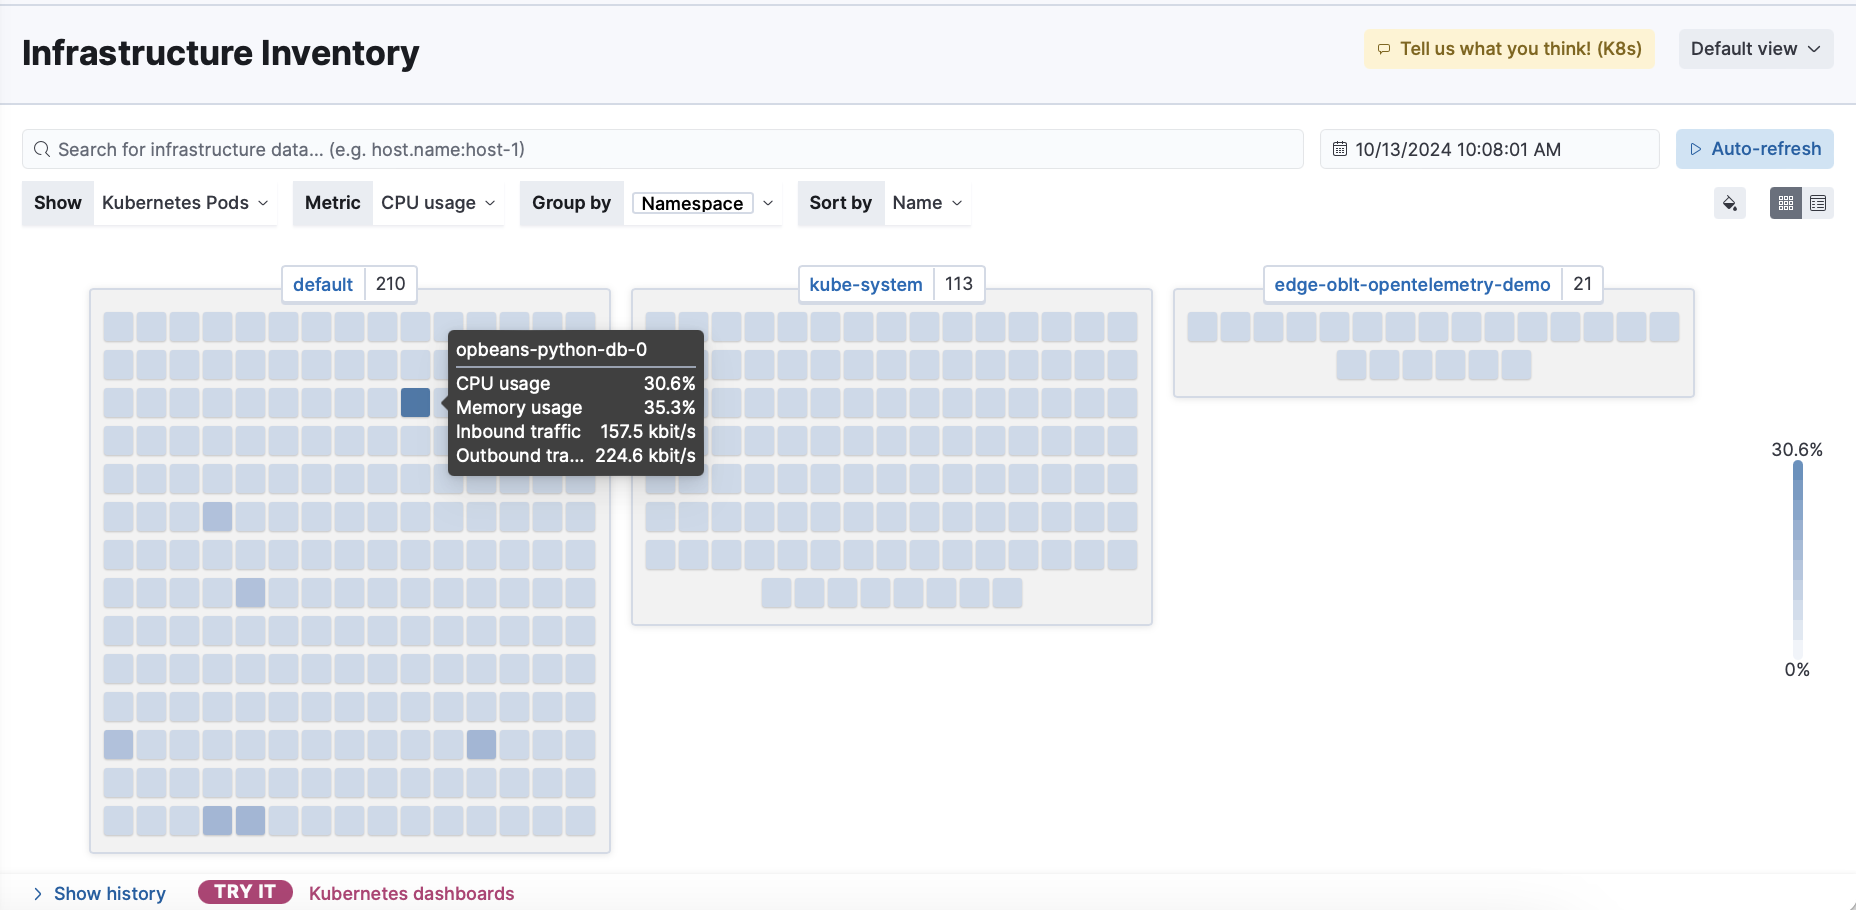Click the calendar icon in date picker
This screenshot has height=910, width=1856.
click(x=1340, y=150)
